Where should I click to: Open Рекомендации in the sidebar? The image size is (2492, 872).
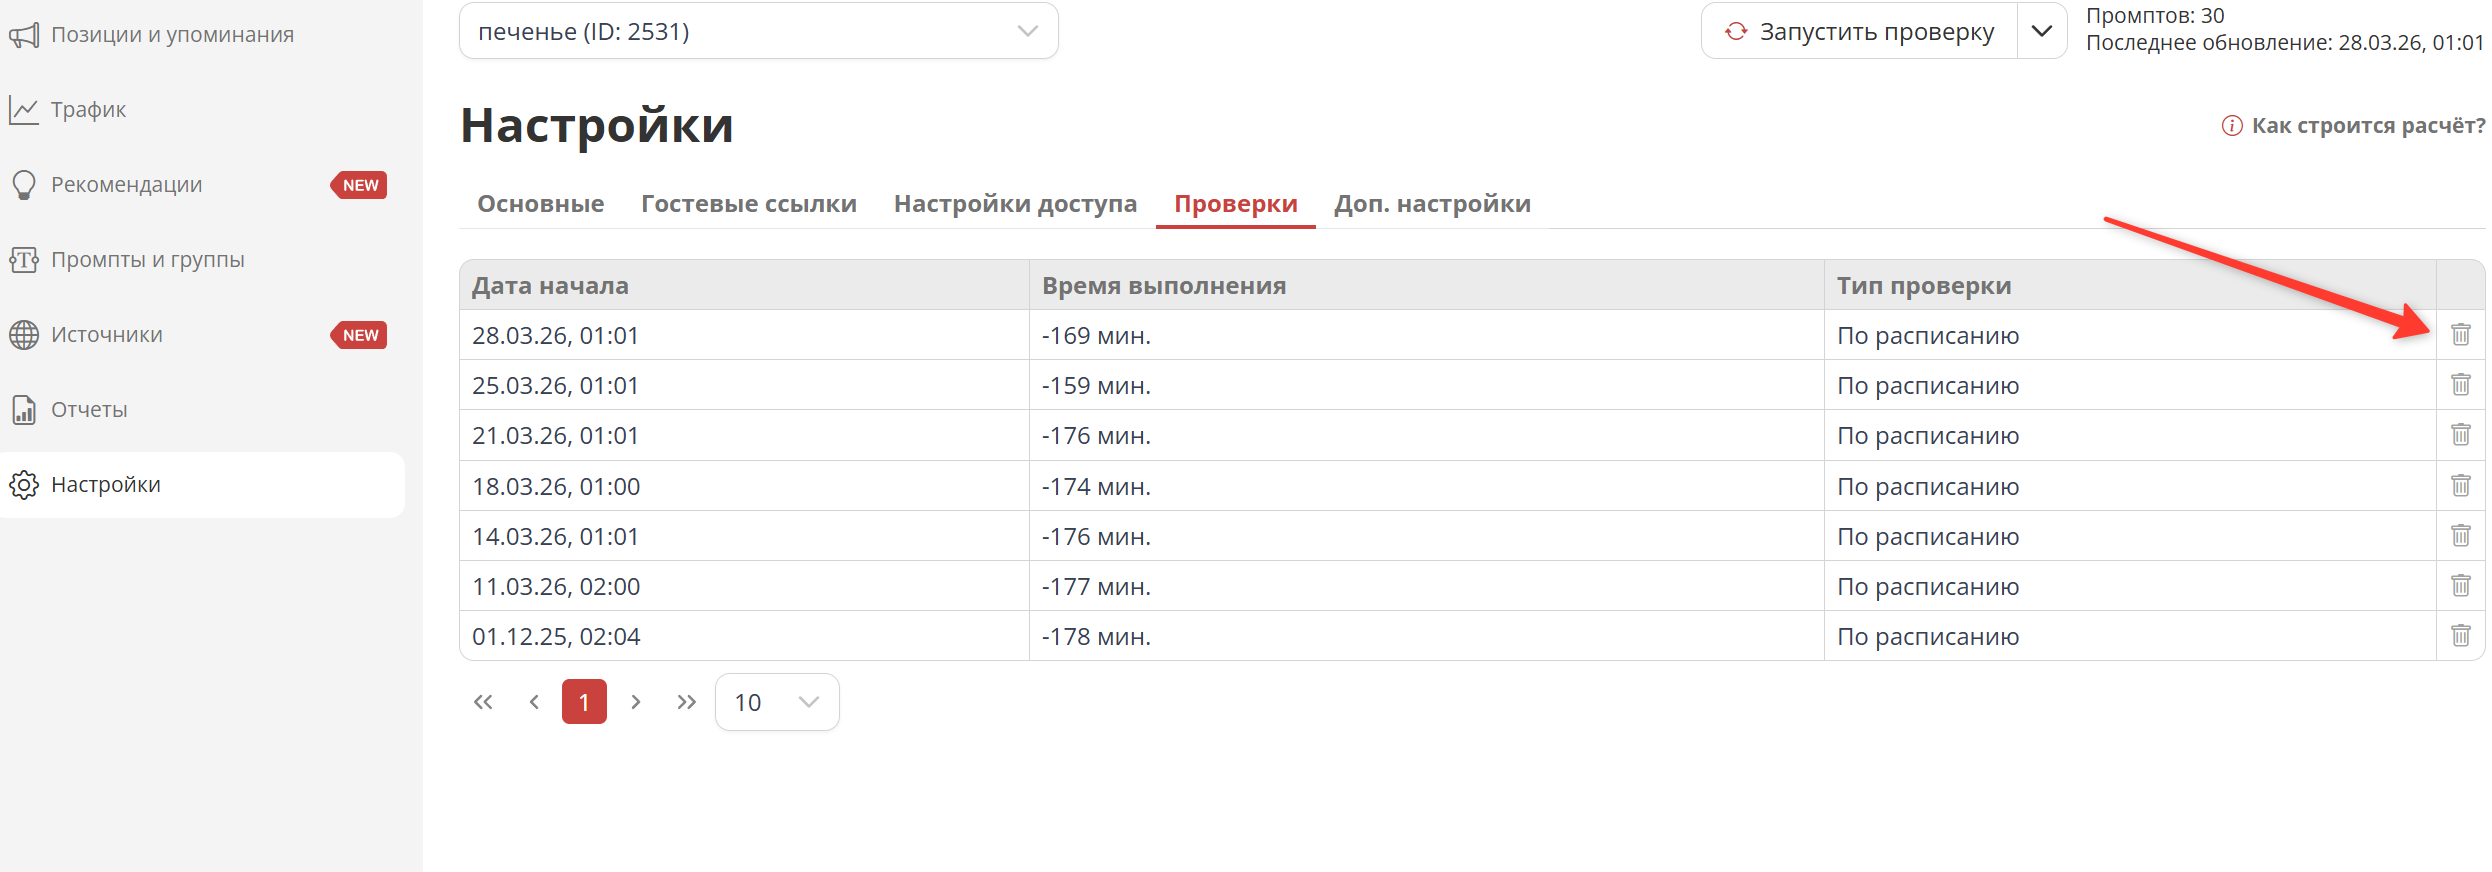click(x=126, y=185)
